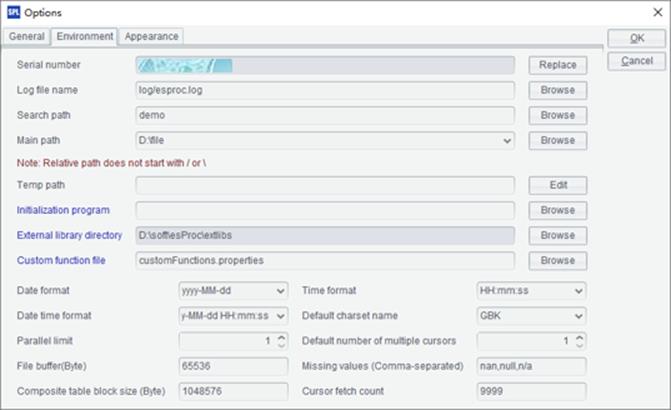The image size is (671, 410).
Task: Open the Default charset name dropdown
Action: pos(579,316)
